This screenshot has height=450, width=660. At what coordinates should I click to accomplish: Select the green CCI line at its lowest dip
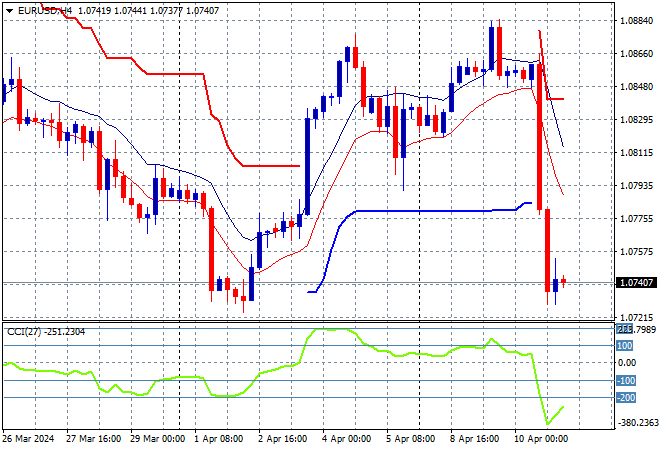pyautogui.click(x=548, y=423)
